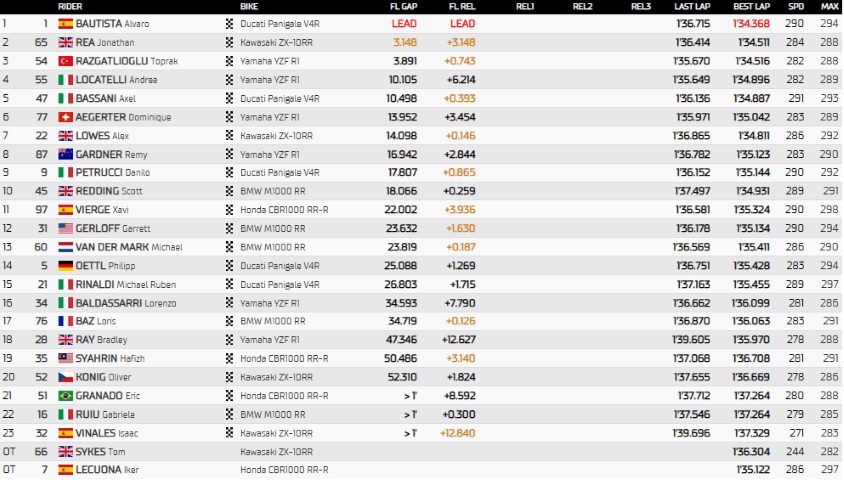844x480 pixels.
Task: Click the Brazilian flag beside GRANADO Eric
Action: pyautogui.click(x=66, y=396)
